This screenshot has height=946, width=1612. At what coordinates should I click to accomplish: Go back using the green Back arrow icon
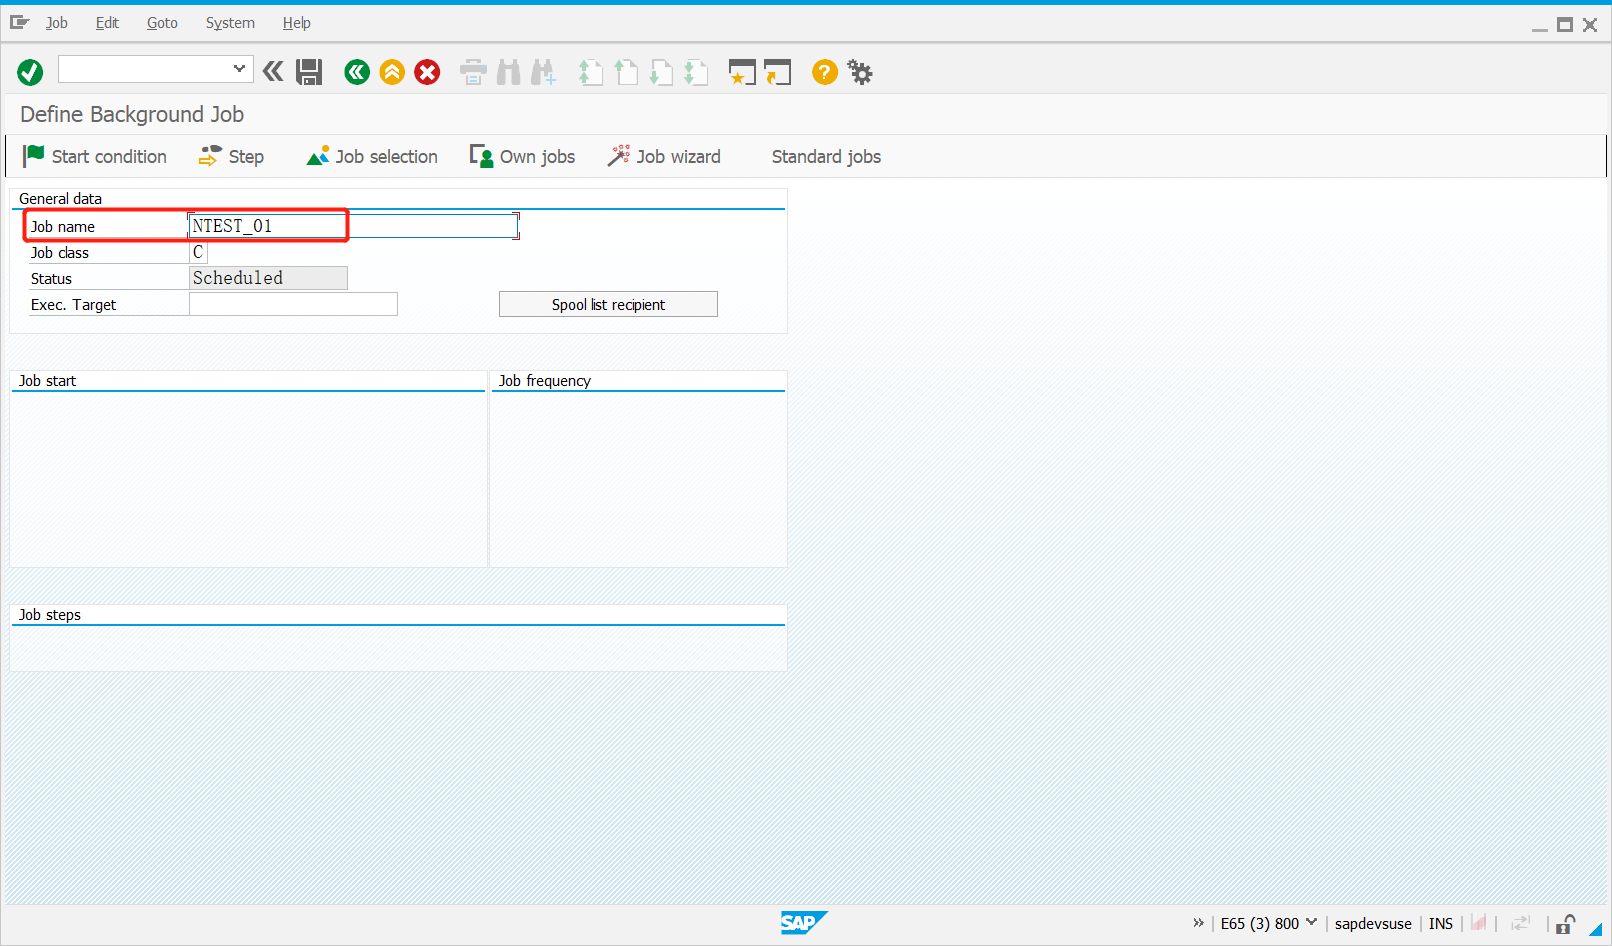point(357,71)
